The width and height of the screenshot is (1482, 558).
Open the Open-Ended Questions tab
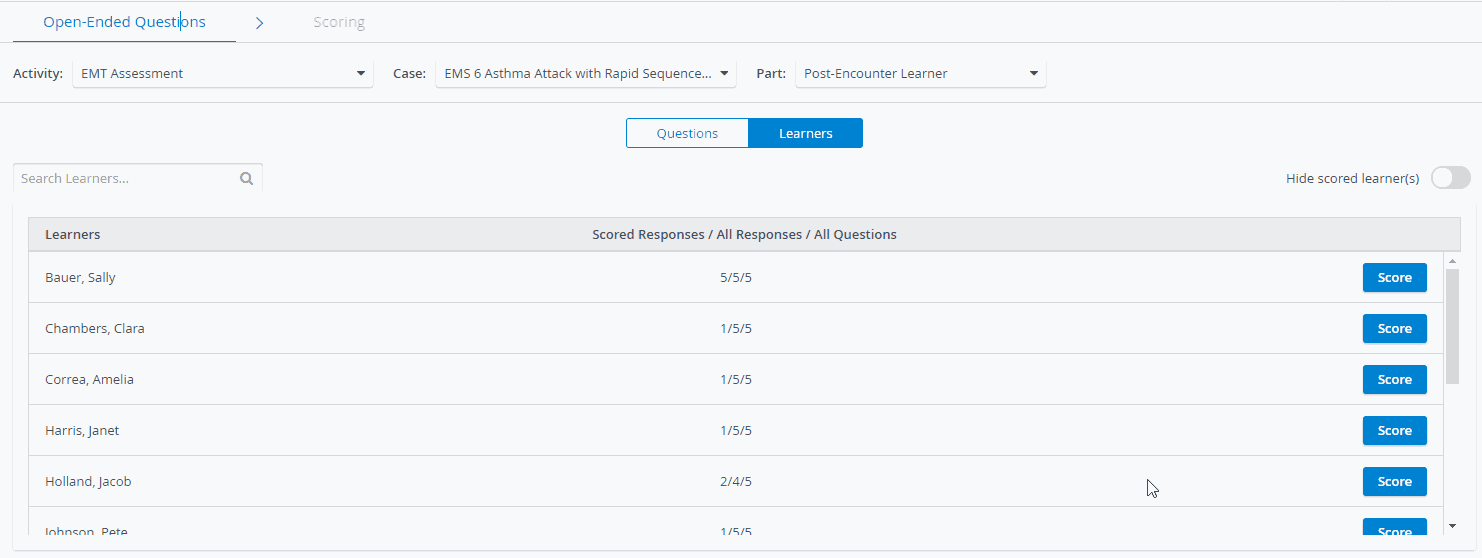coord(124,22)
